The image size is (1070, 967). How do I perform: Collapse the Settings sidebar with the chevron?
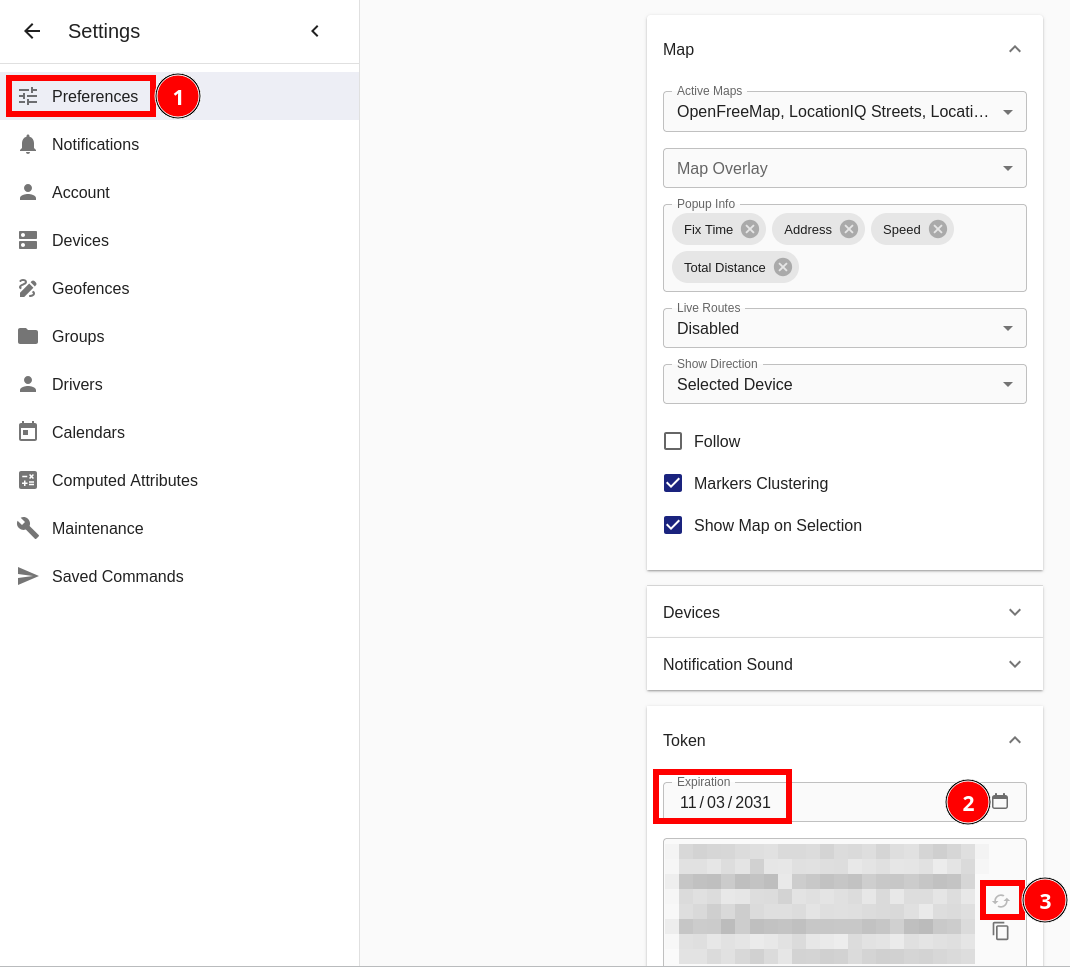tap(315, 31)
